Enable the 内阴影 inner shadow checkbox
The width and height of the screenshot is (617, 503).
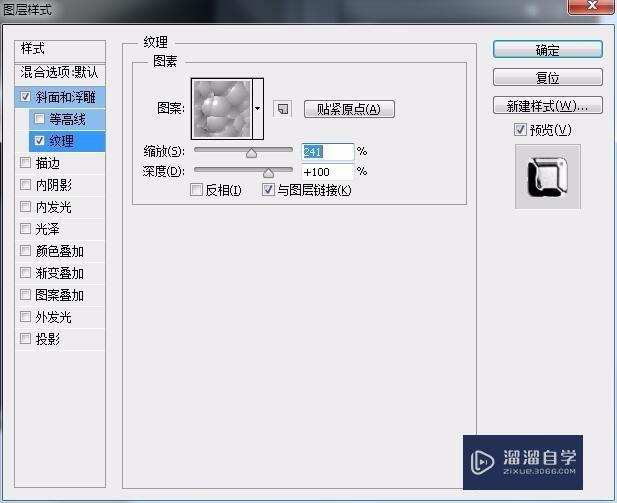[26, 185]
